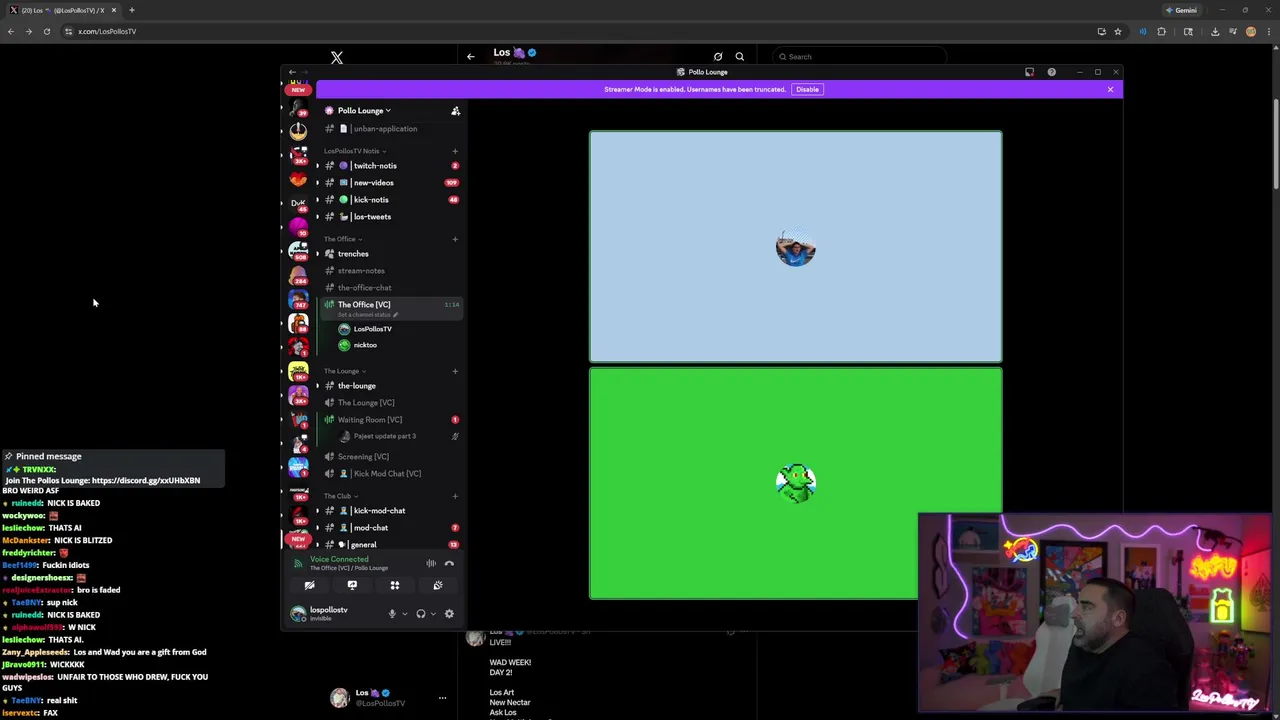Dismiss the Streamer Mode purple banner
The height and width of the screenshot is (720, 1280).
click(x=1110, y=90)
